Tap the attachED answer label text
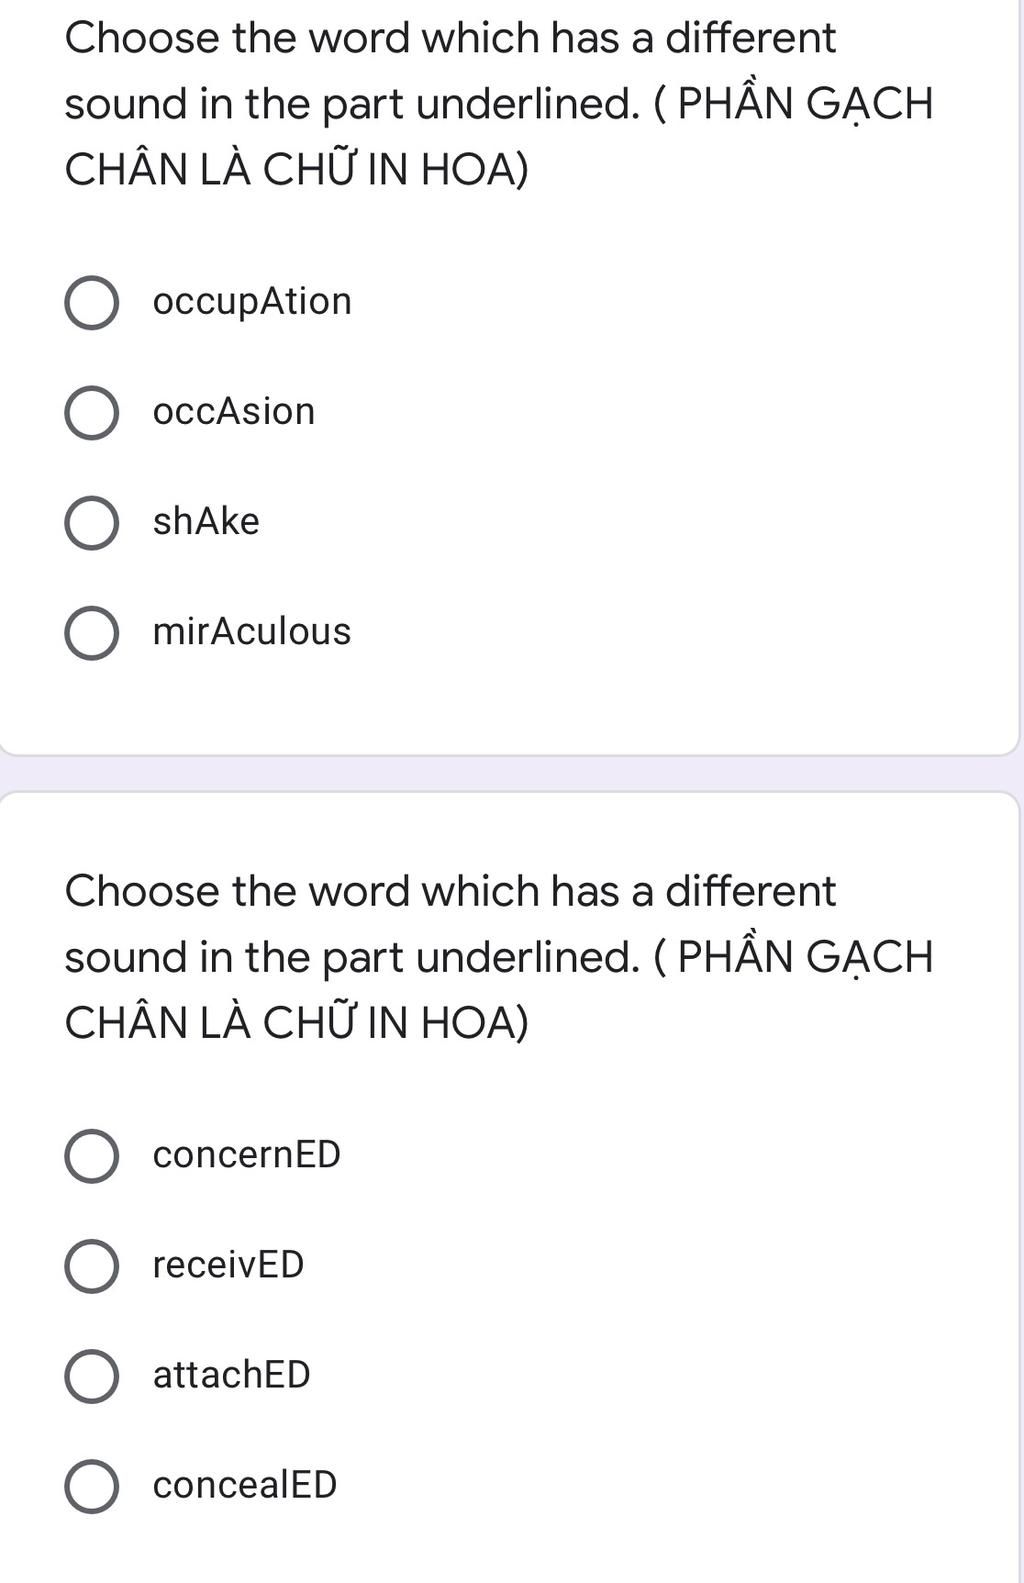Viewport: 1024px width, 1583px height. [231, 1374]
